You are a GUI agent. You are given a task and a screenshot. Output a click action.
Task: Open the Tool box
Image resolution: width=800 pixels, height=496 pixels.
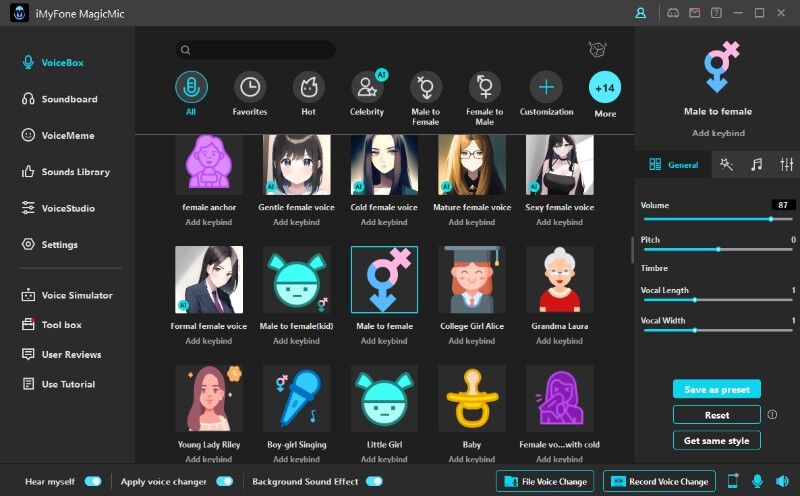(x=52, y=325)
